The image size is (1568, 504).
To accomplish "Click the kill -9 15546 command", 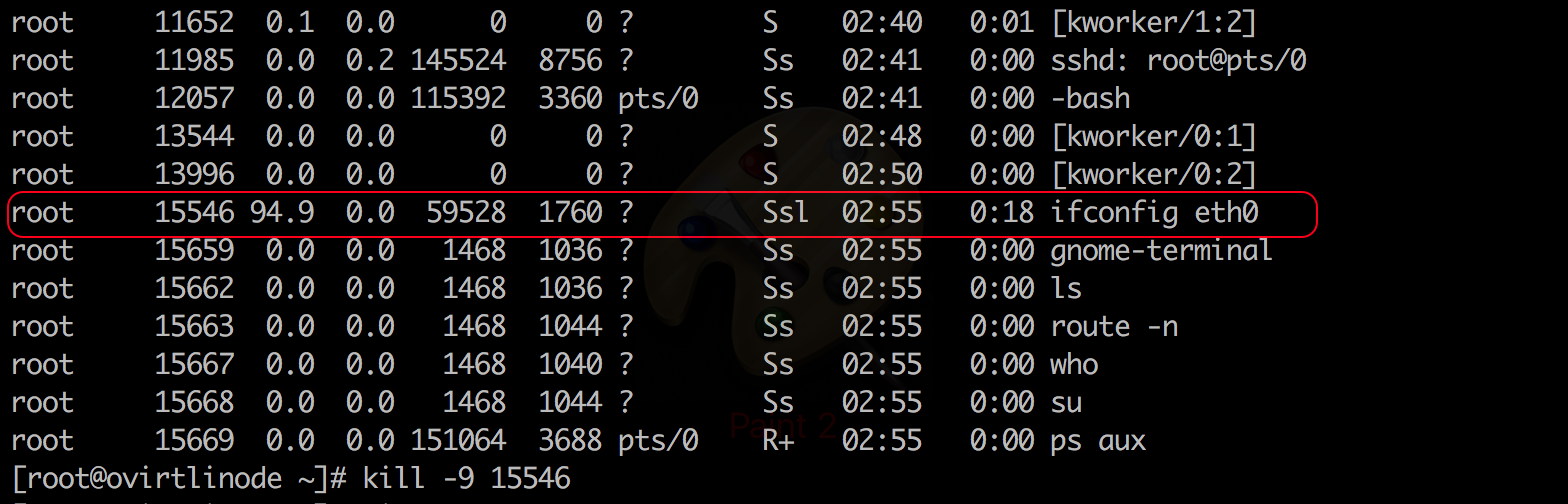I will click(466, 478).
